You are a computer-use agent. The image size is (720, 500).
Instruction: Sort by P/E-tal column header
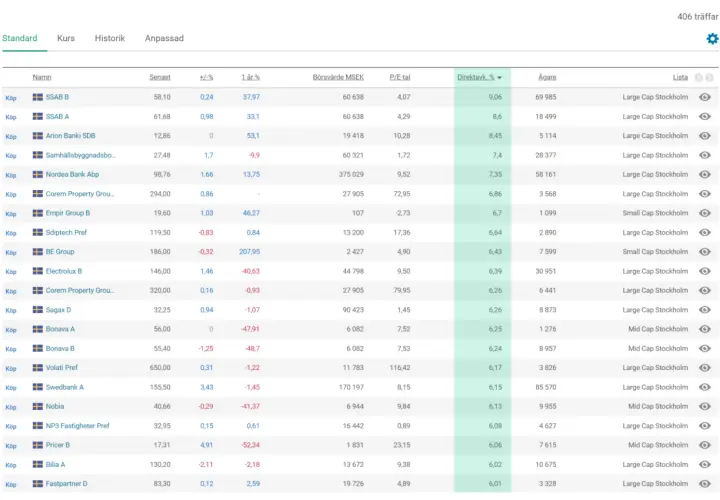tap(400, 77)
